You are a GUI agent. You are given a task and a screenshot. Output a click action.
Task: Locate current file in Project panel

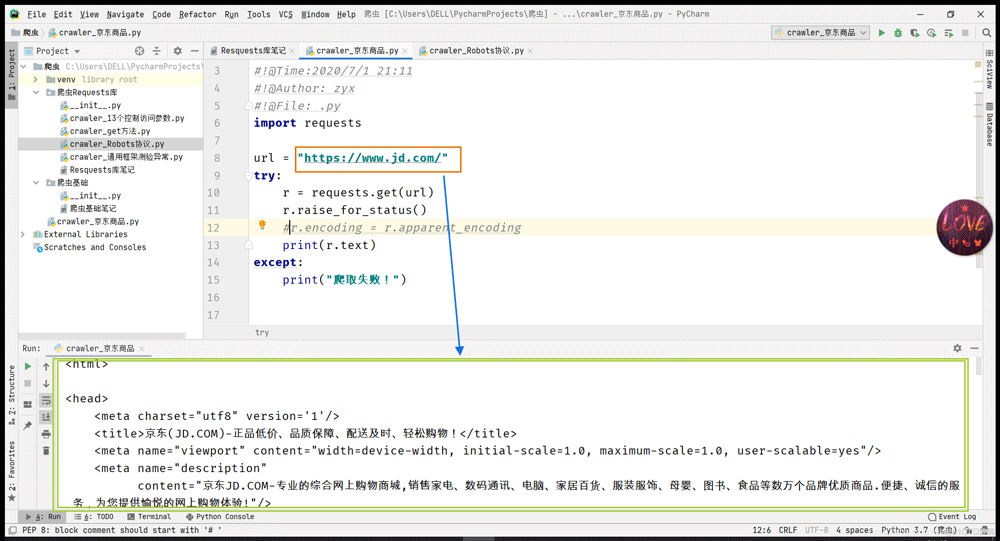point(139,51)
